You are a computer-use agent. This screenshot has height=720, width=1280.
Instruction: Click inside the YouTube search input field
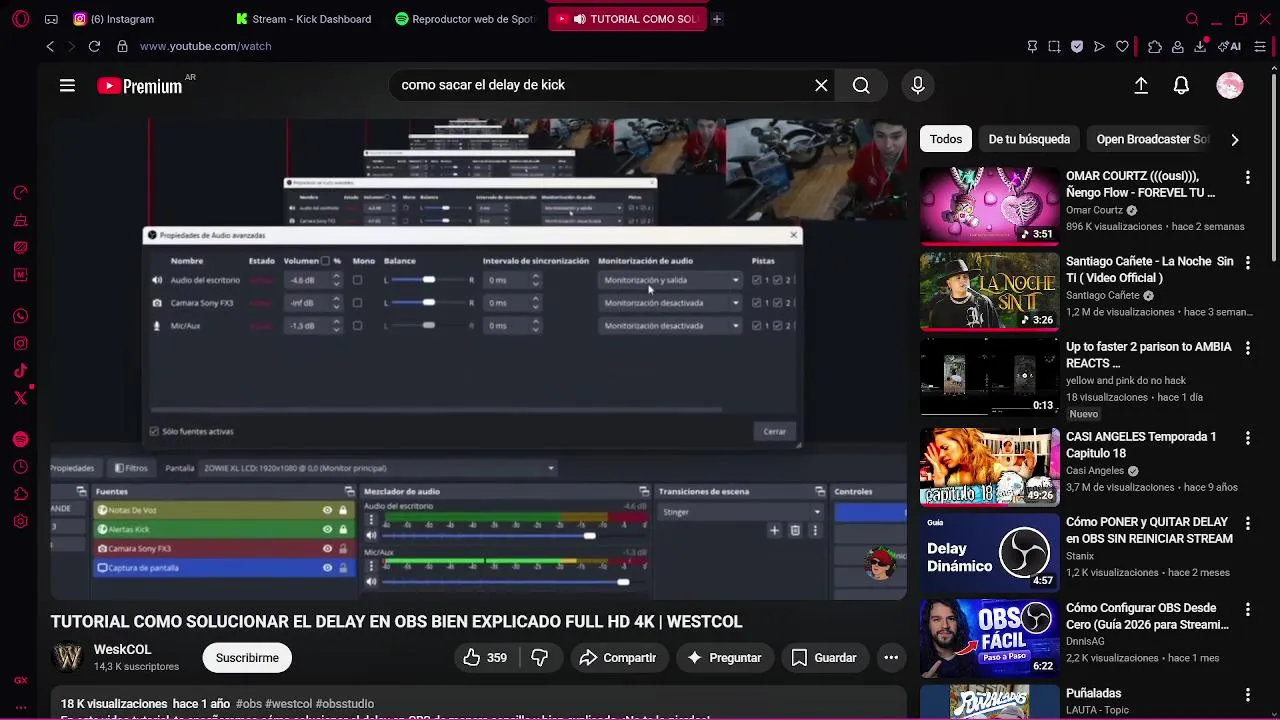[600, 86]
